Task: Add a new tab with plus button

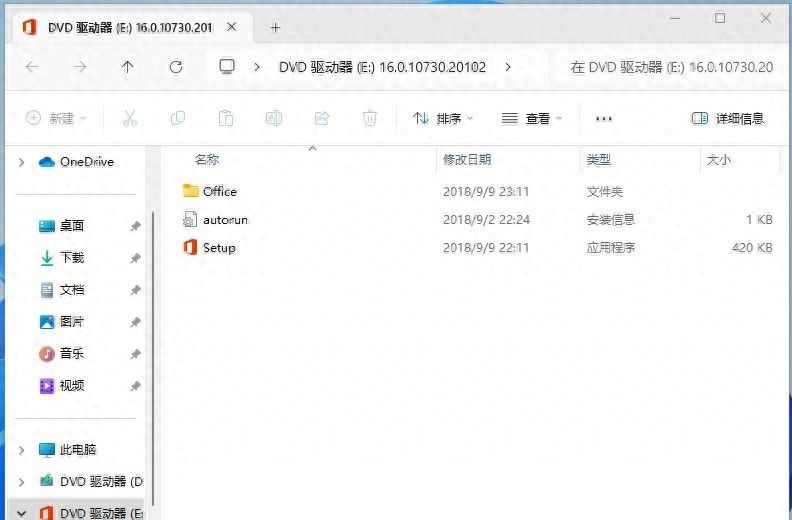Action: [275, 28]
